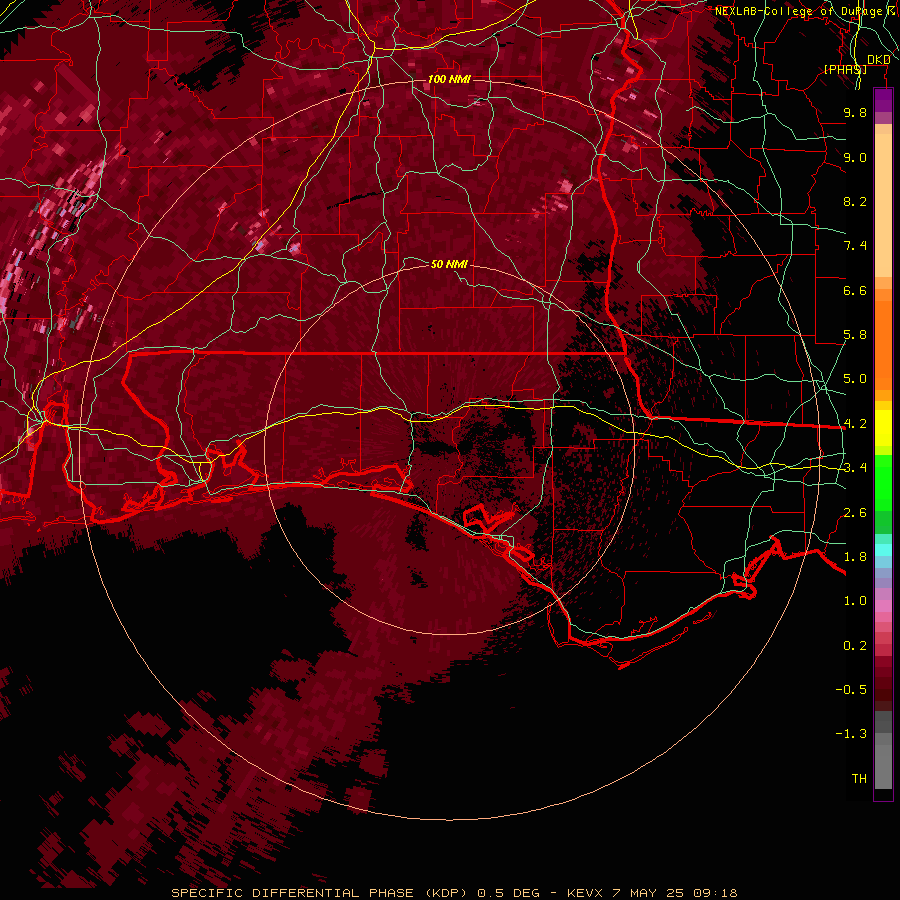Click the TH threshold label
Screen dimensions: 900x900
859,779
